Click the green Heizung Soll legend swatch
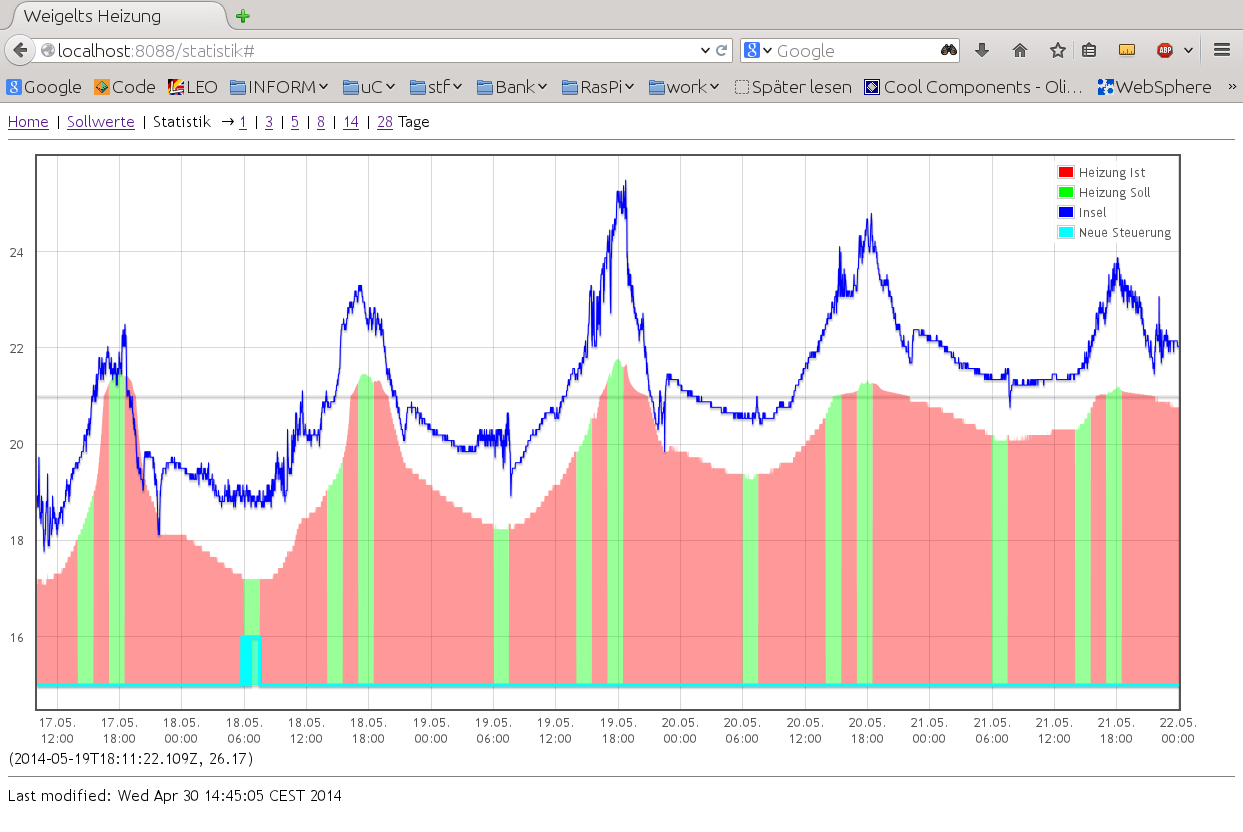Image resolution: width=1243 pixels, height=832 pixels. coord(1066,193)
